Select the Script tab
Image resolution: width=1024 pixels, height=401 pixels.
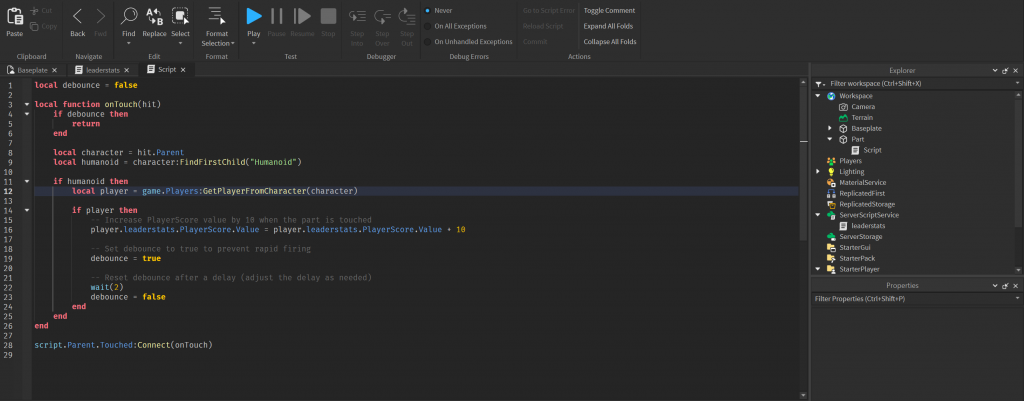coord(167,69)
